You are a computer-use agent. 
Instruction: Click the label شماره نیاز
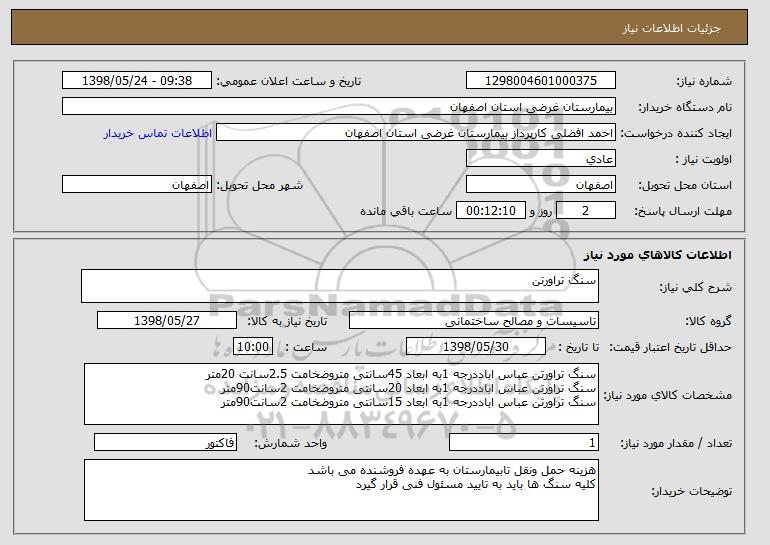pos(704,81)
